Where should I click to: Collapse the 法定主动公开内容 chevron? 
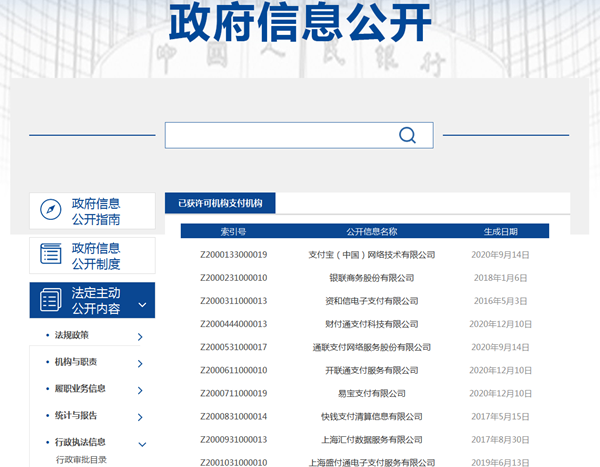click(142, 305)
